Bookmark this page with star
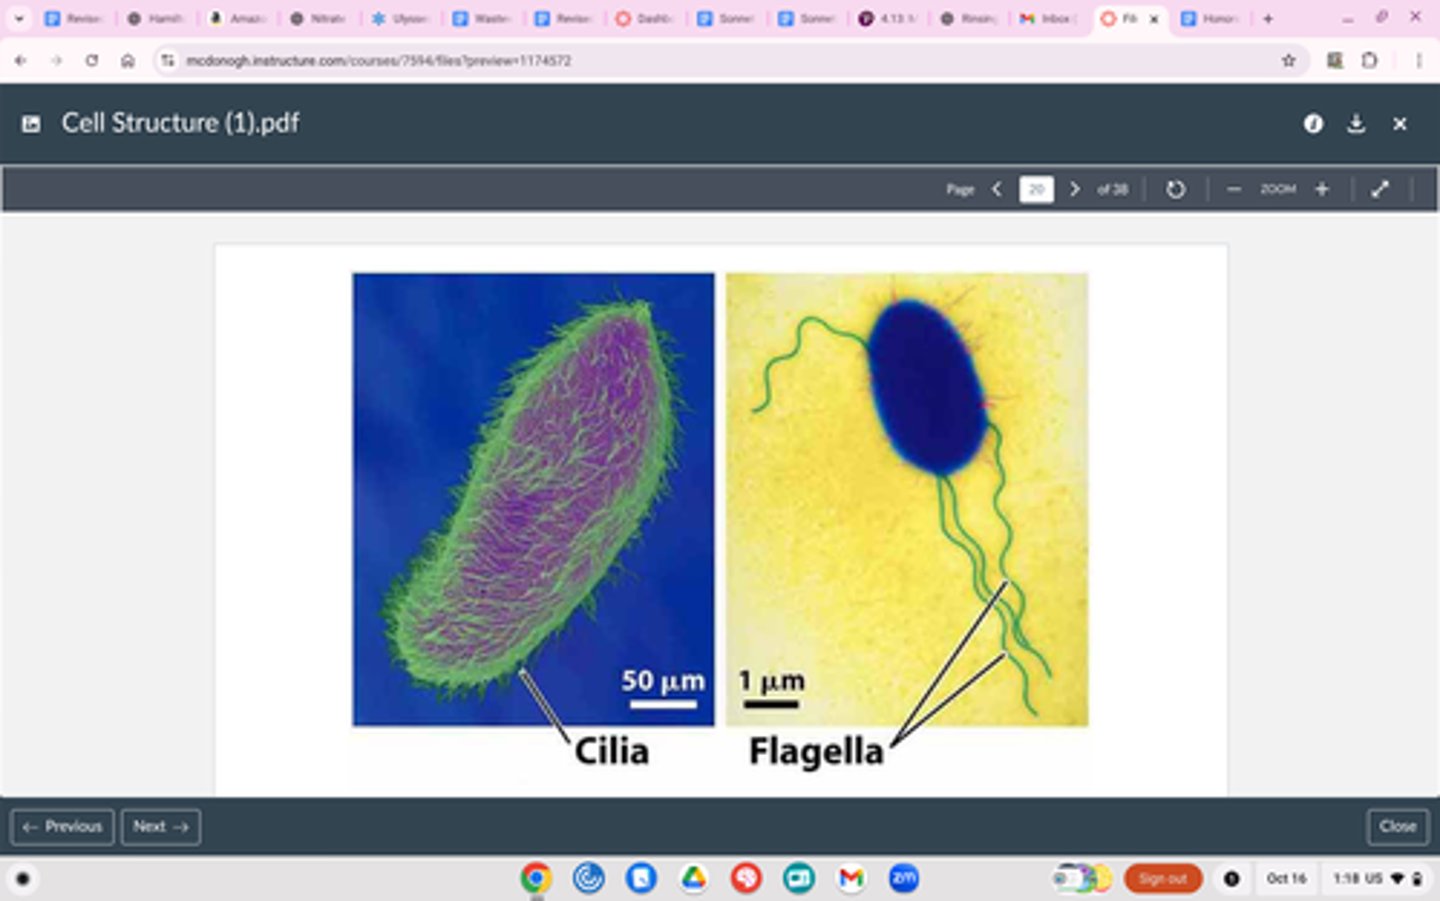The height and width of the screenshot is (901, 1440). click(x=1289, y=60)
